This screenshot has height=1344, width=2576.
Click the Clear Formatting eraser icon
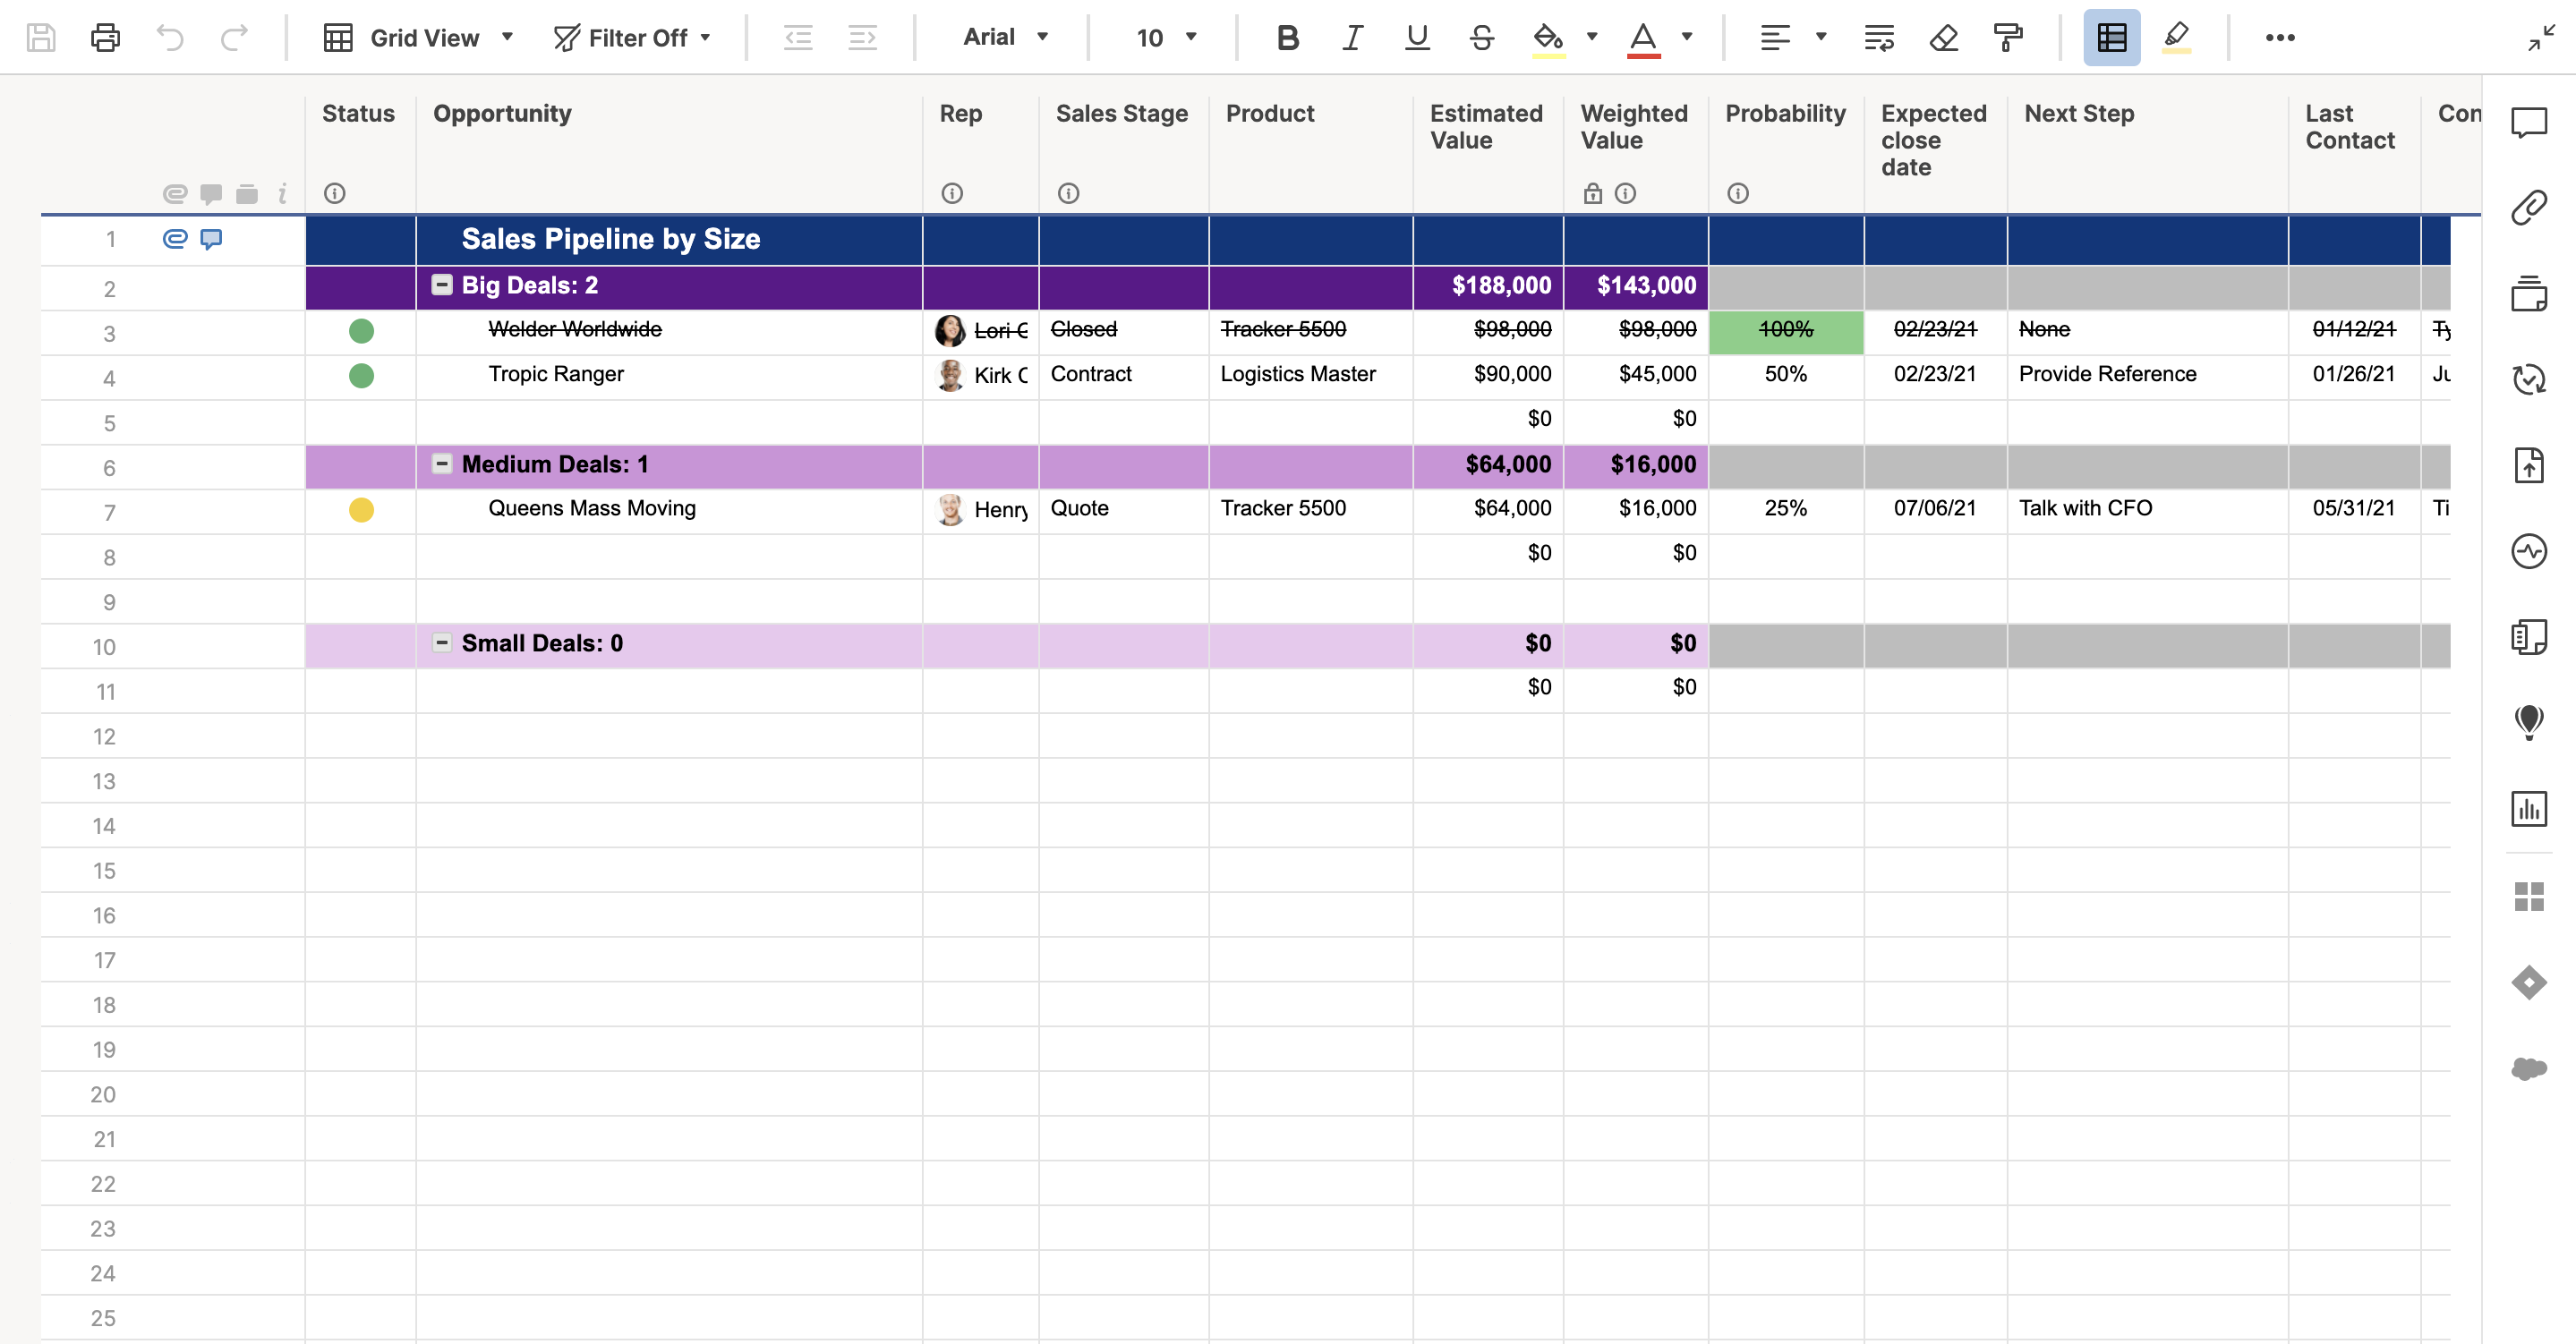[x=1943, y=38]
